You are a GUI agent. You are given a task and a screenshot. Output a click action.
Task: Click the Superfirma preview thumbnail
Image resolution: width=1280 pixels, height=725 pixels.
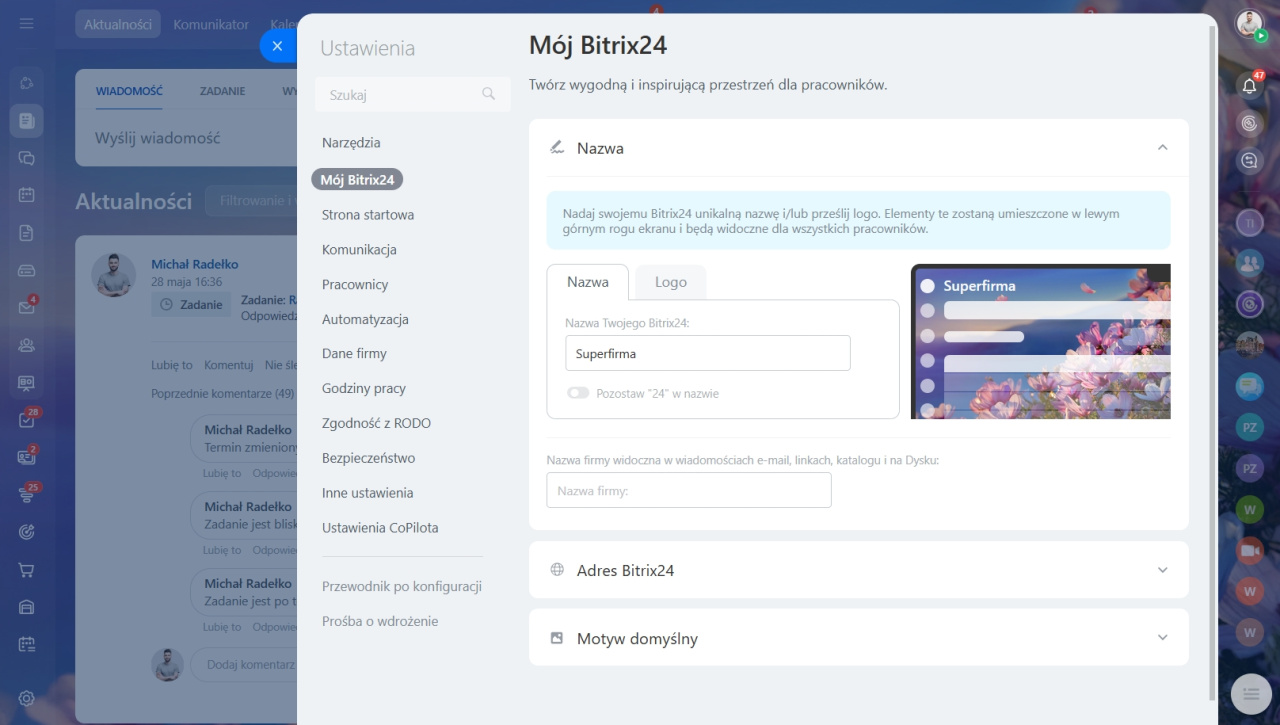[x=1041, y=342]
